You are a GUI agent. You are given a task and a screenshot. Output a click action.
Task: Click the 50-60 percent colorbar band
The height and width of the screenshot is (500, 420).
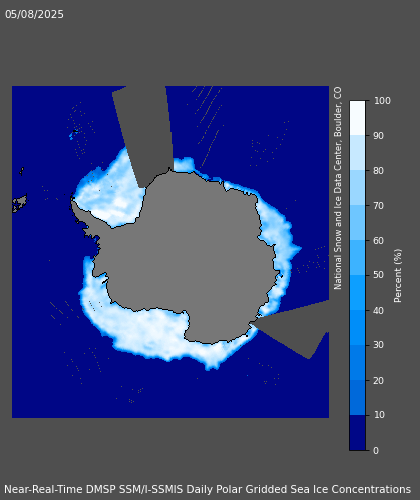coord(357,258)
